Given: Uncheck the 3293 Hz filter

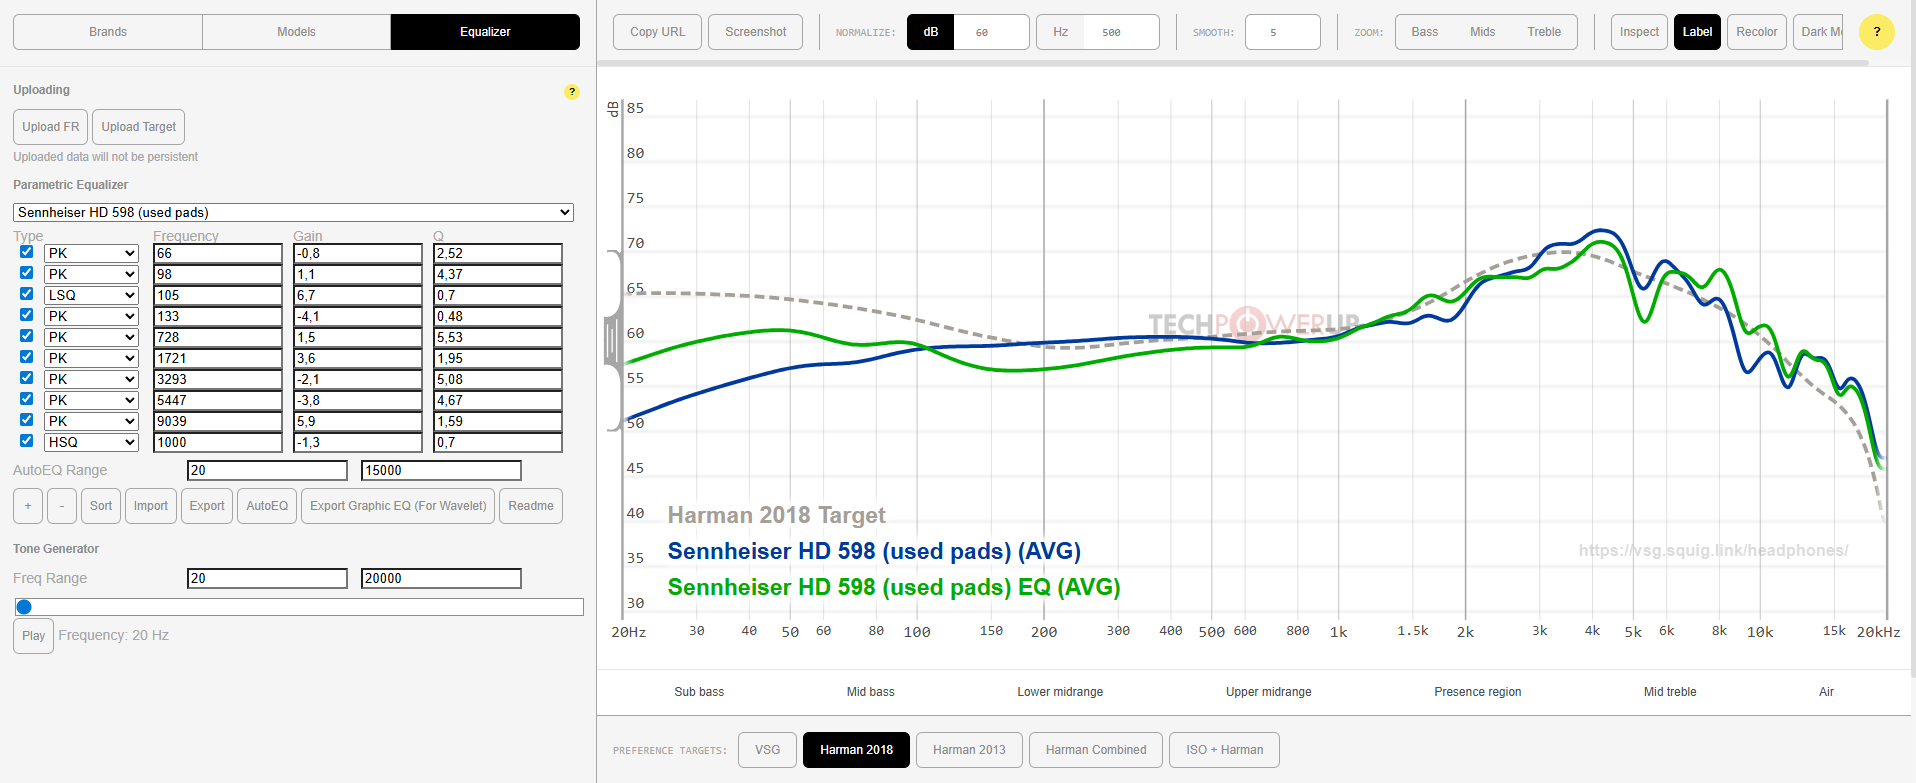Looking at the screenshot, I should [x=27, y=378].
